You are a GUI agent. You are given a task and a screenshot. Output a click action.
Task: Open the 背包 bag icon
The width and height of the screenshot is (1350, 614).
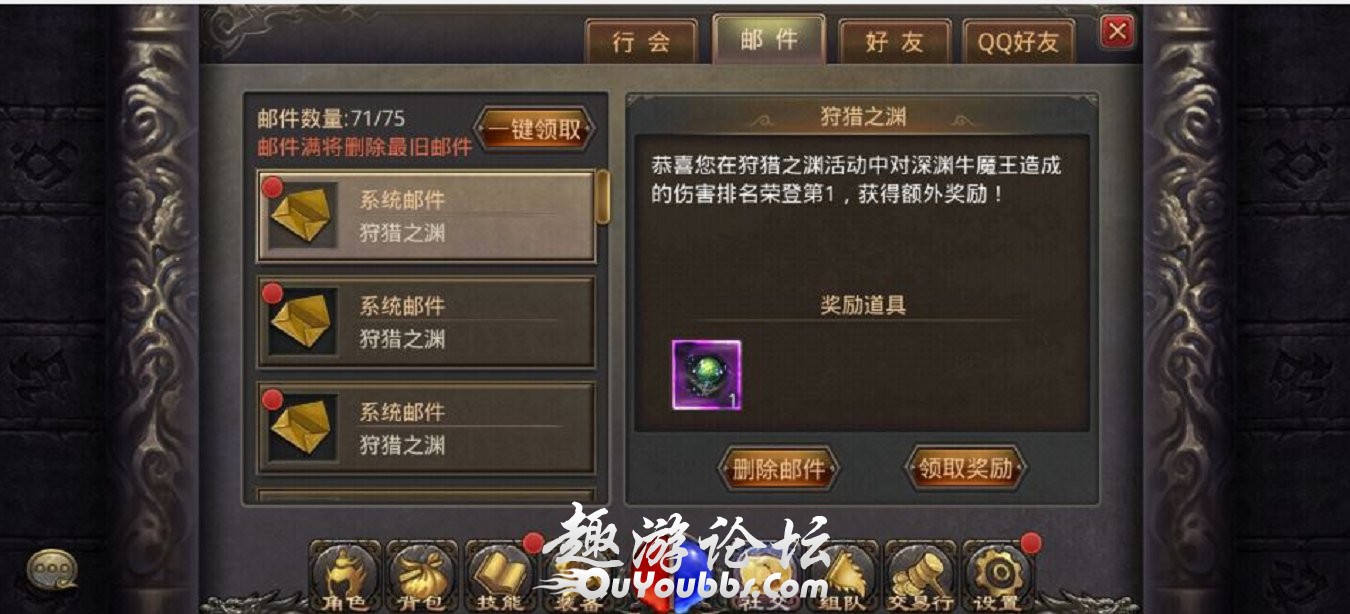tap(422, 578)
